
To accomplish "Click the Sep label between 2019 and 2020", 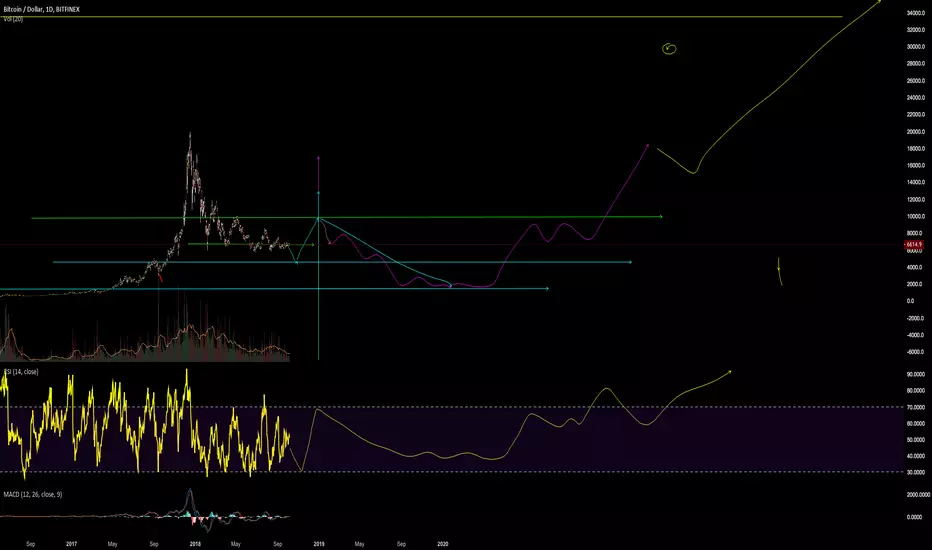I will pos(401,544).
